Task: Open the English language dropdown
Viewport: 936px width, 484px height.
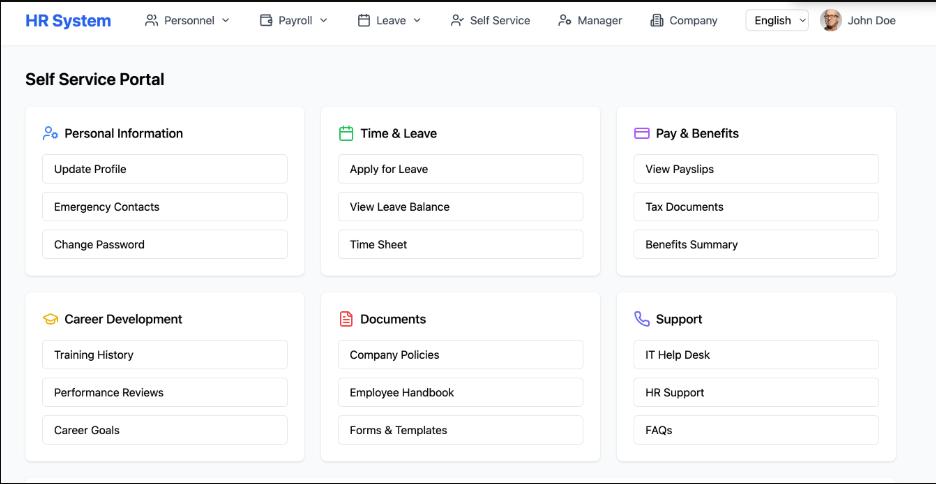Action: tap(777, 20)
